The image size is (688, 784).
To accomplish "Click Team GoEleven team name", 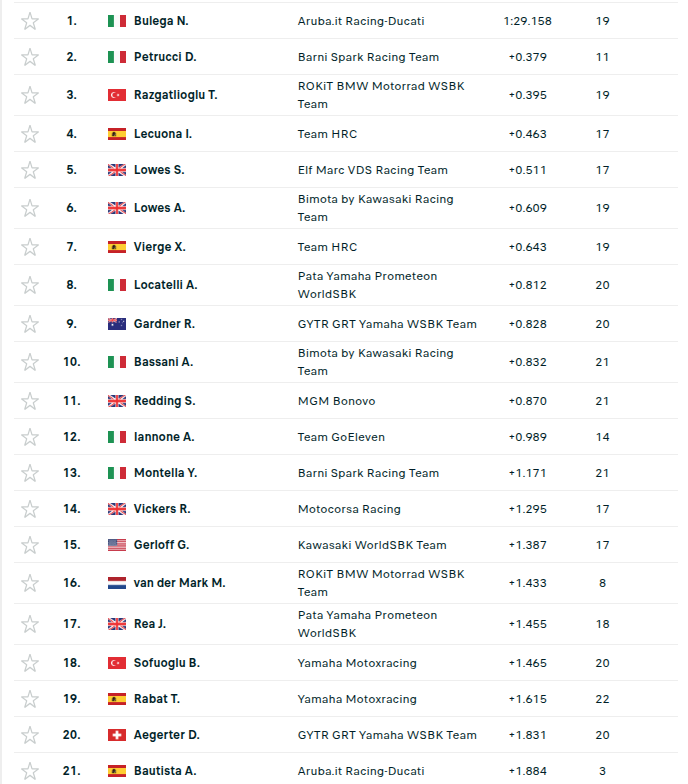I will [x=341, y=437].
